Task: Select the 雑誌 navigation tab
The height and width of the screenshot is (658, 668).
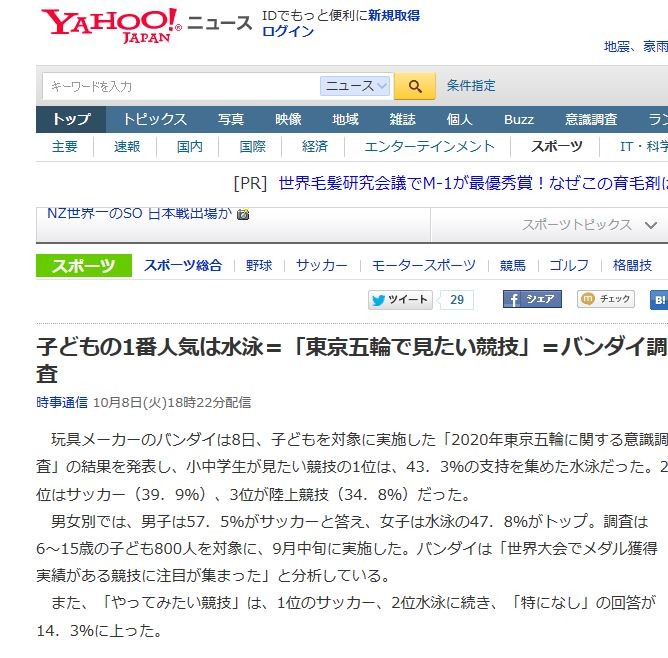Action: click(402, 119)
